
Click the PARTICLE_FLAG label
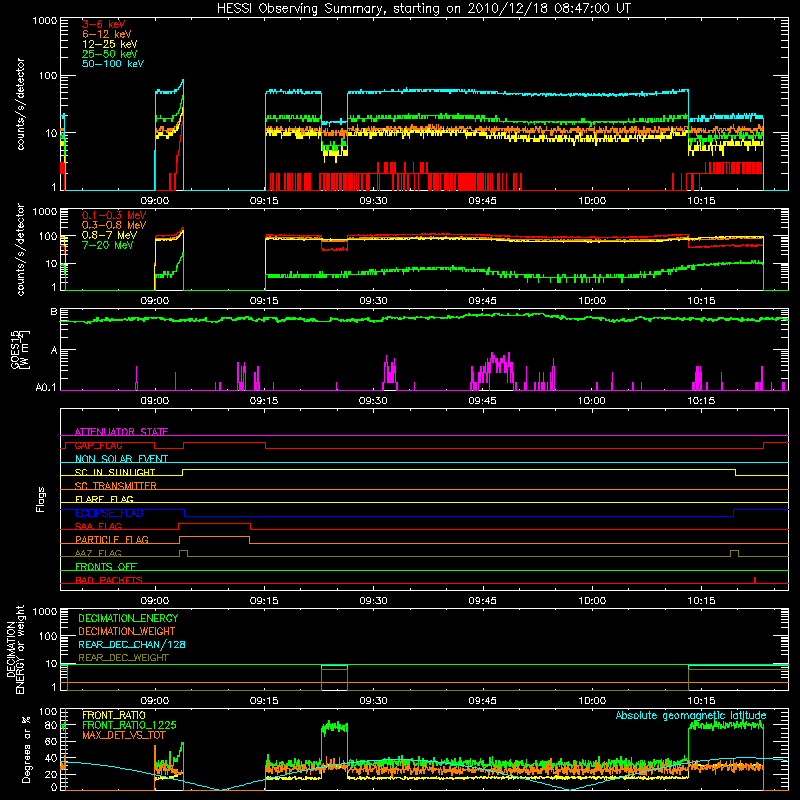(x=112, y=539)
